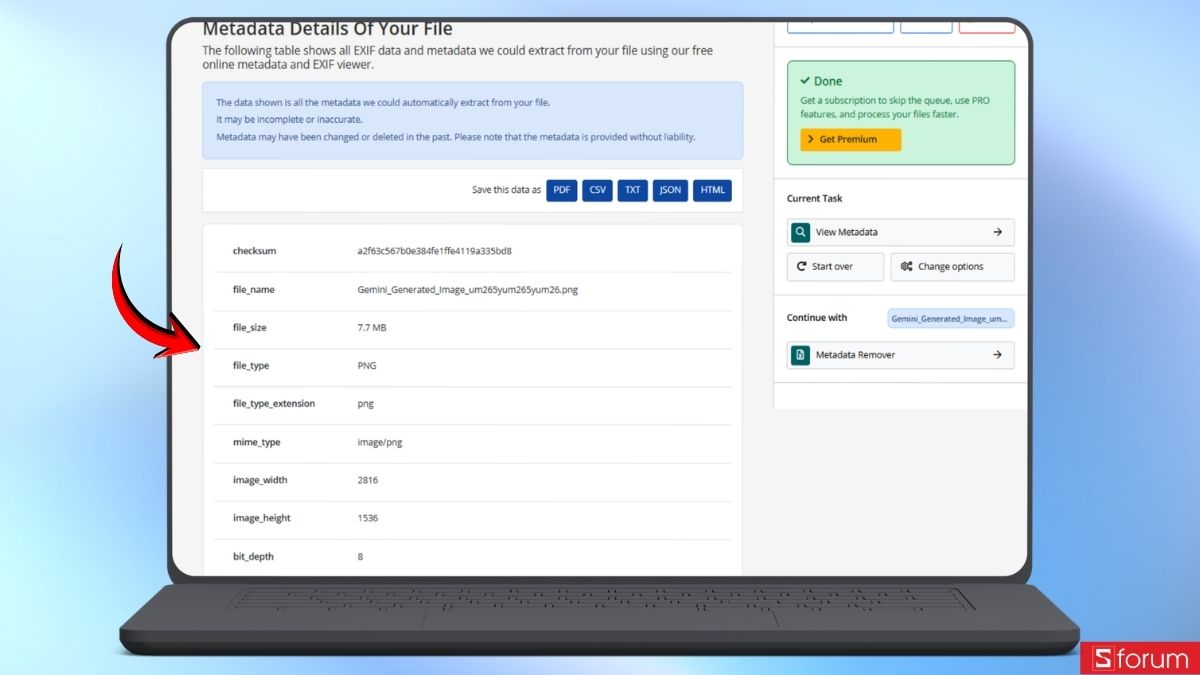Screen dimensions: 1200x675
Task: Click the file_type_extension label
Action: tap(274, 404)
